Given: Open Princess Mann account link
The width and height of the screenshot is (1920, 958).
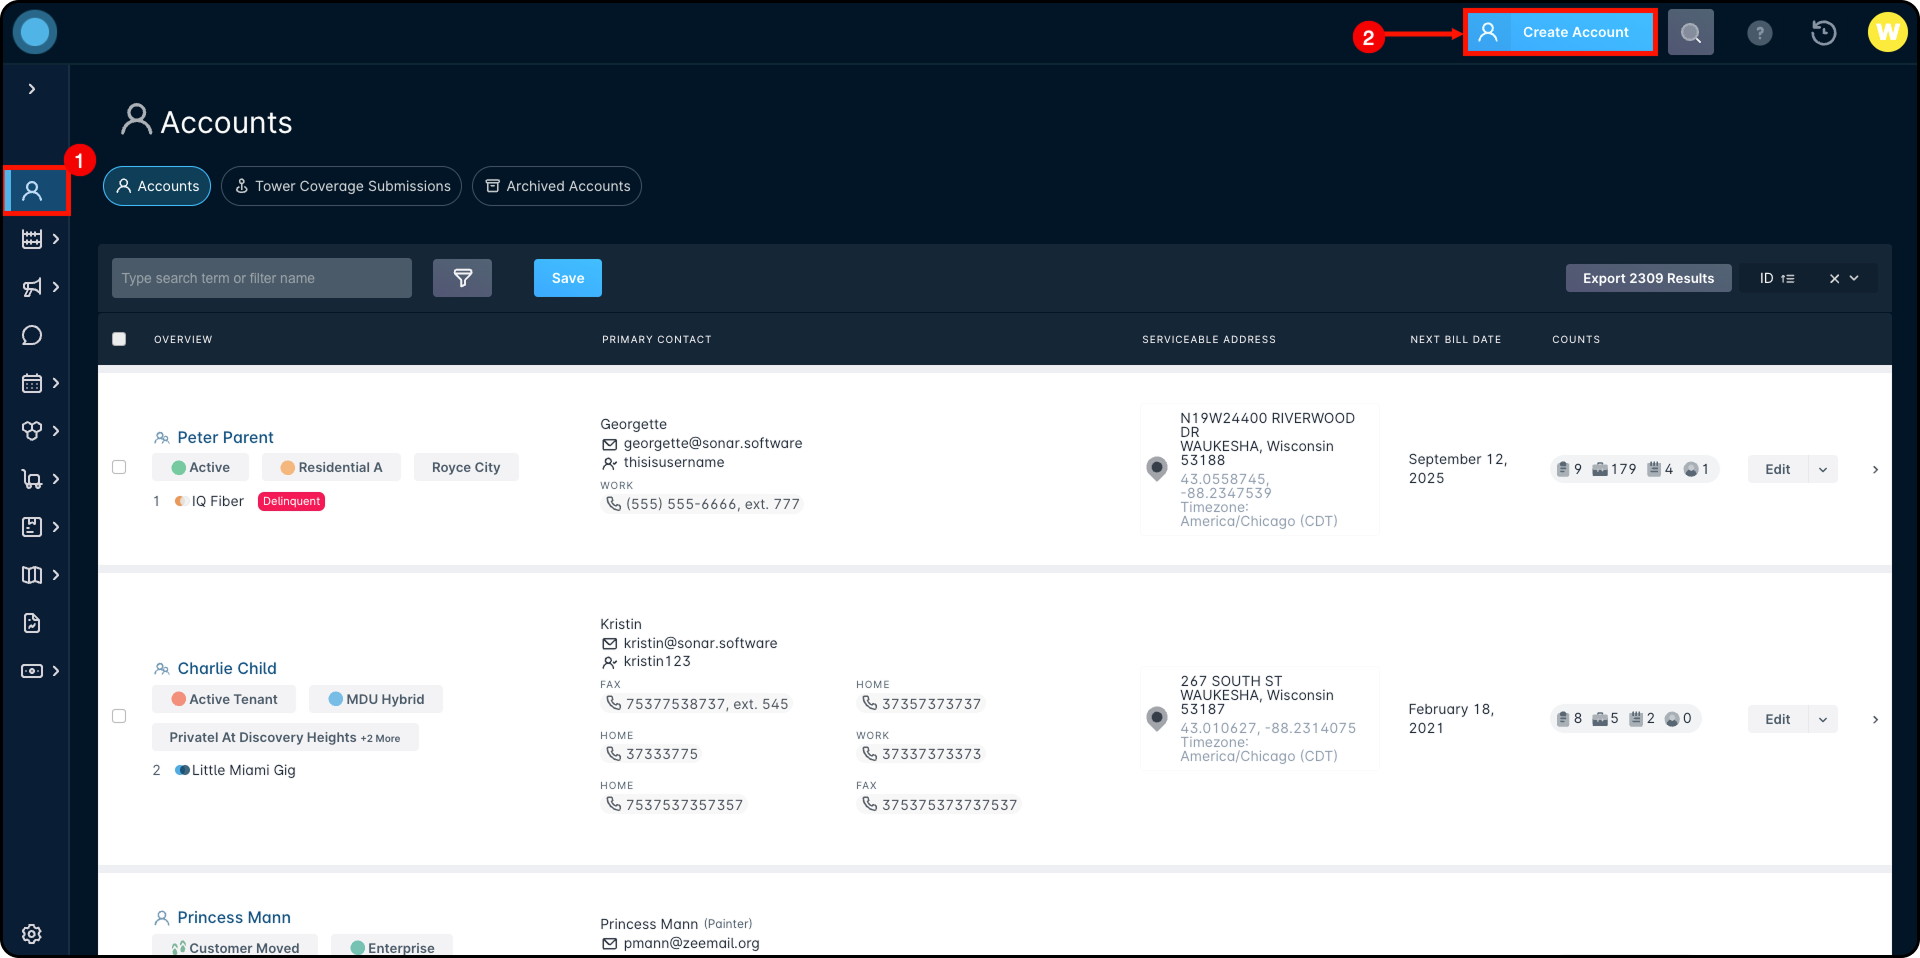Looking at the screenshot, I should click(x=234, y=917).
